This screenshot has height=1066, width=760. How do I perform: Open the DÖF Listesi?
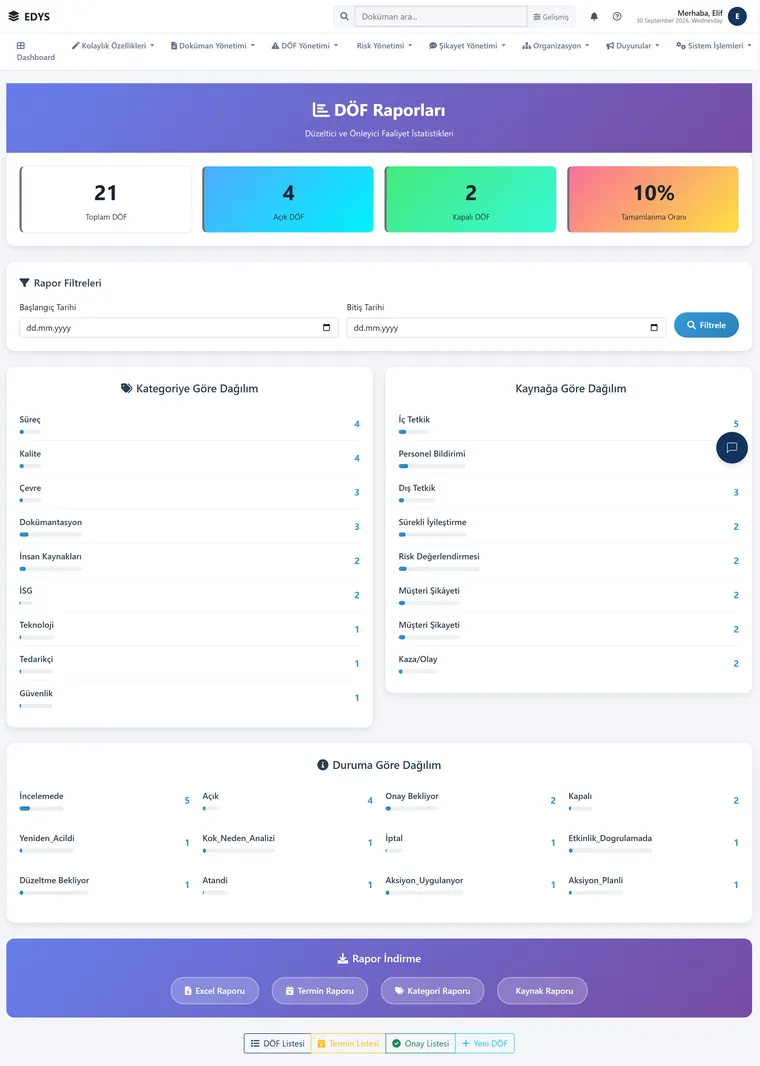(277, 1044)
